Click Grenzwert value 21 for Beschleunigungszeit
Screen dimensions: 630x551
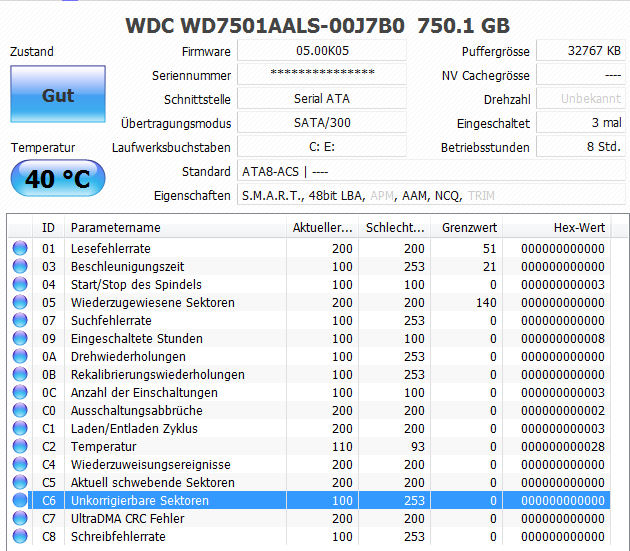489,267
